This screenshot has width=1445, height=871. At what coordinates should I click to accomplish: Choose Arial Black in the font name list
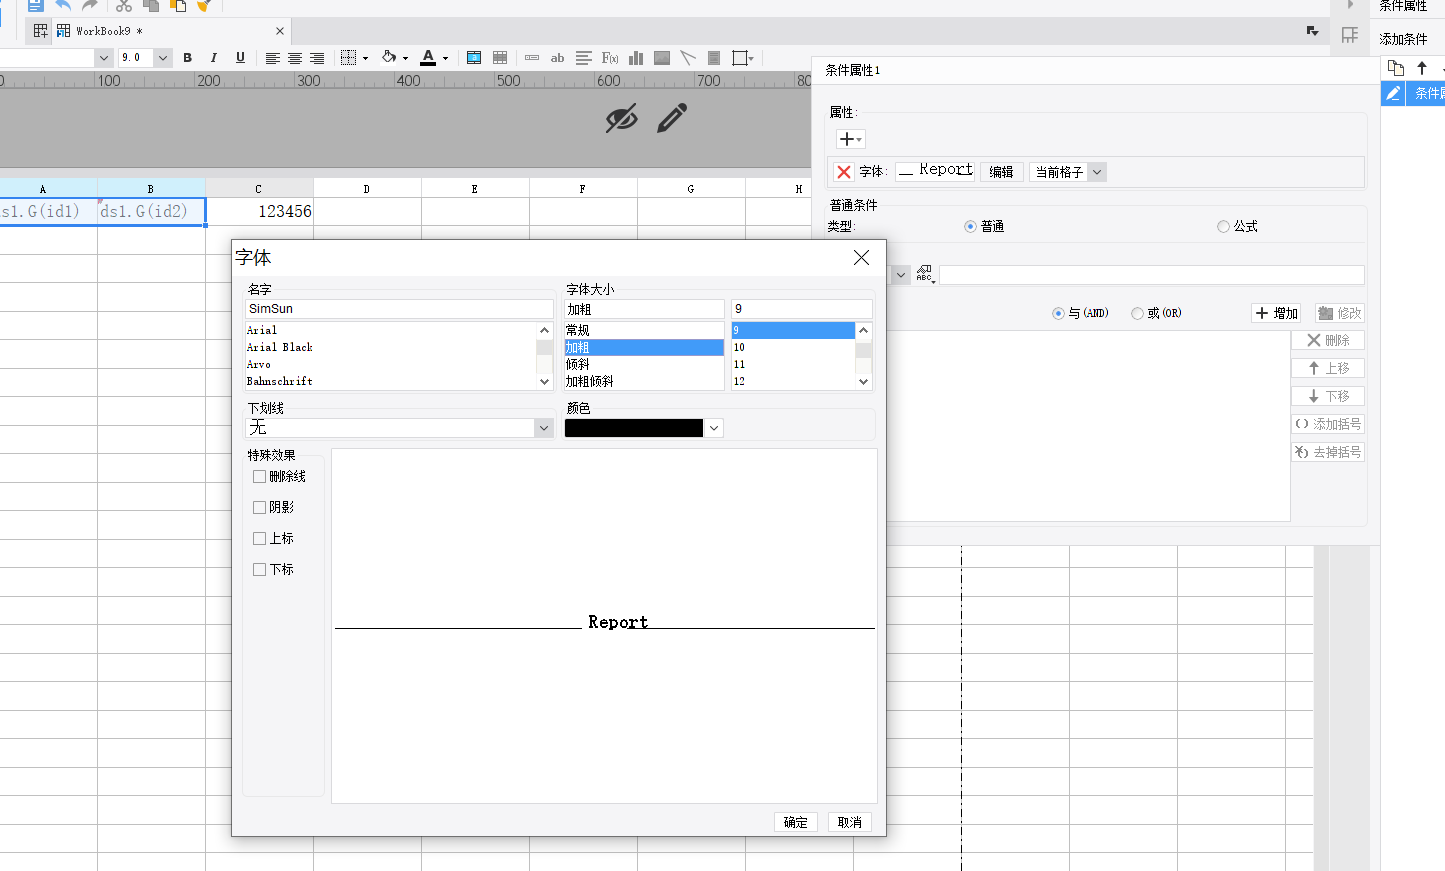(391, 348)
